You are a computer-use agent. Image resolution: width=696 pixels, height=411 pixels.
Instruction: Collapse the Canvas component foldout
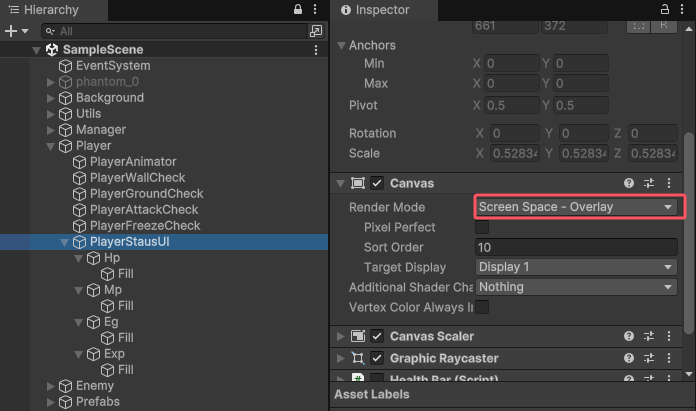pyautogui.click(x=341, y=183)
